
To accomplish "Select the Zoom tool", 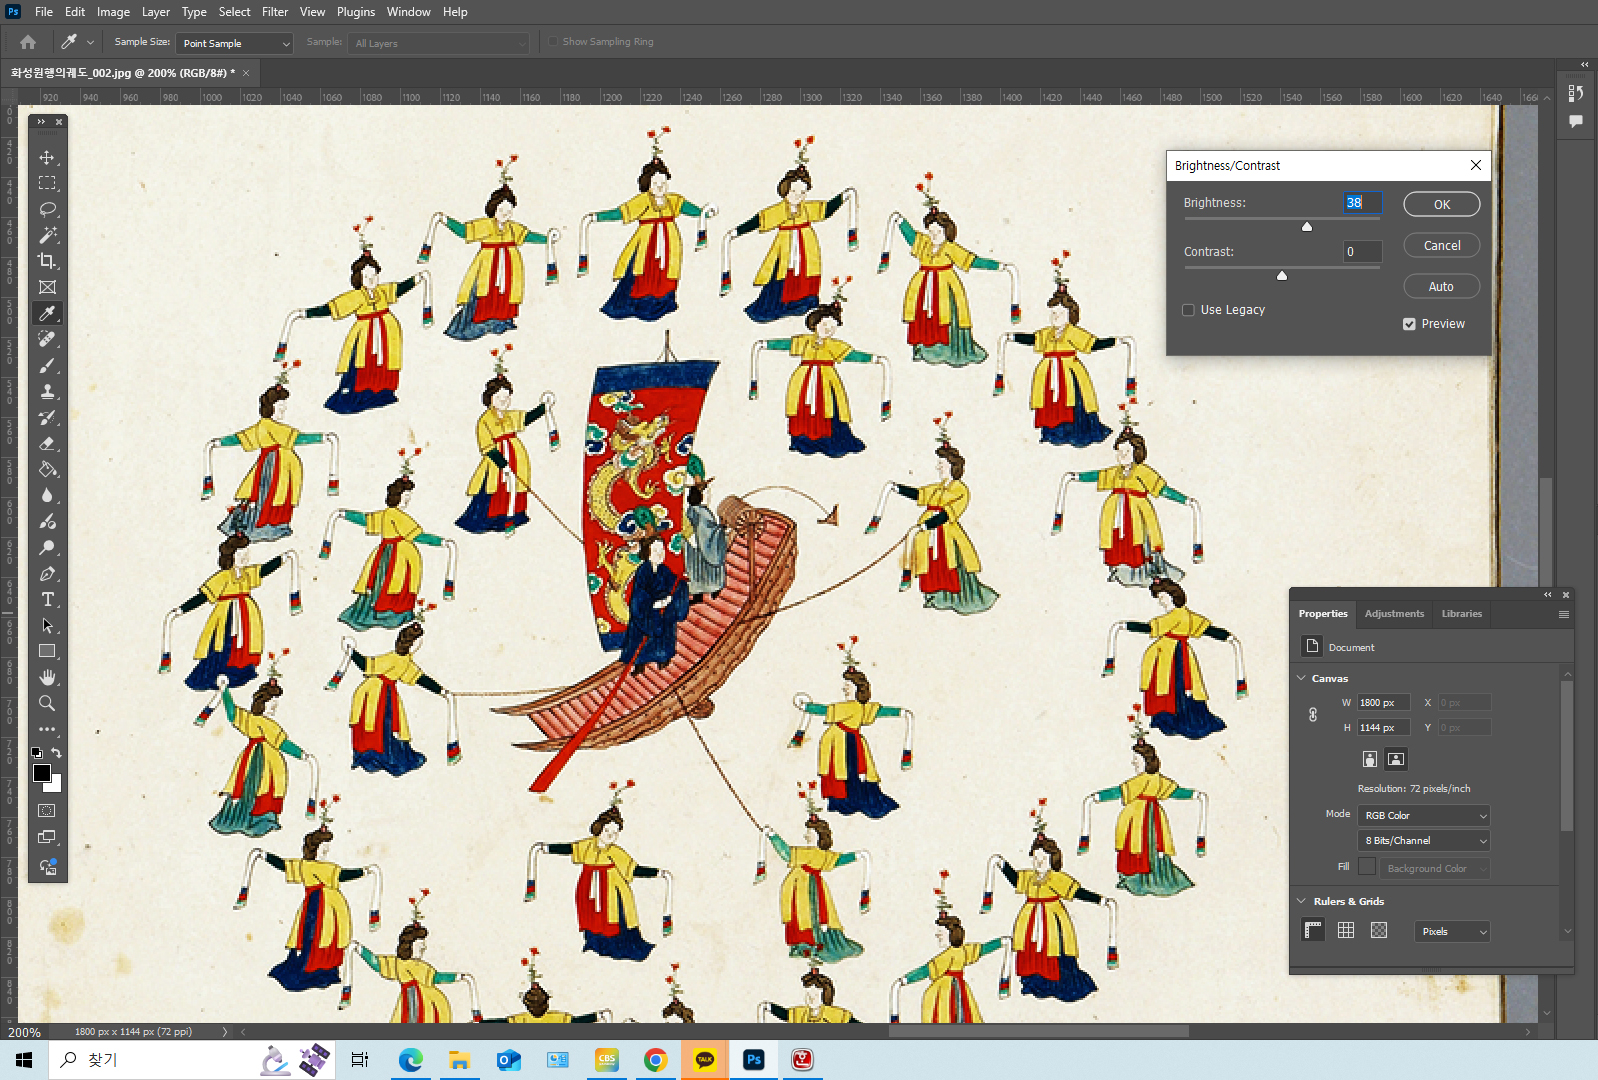I will point(47,703).
